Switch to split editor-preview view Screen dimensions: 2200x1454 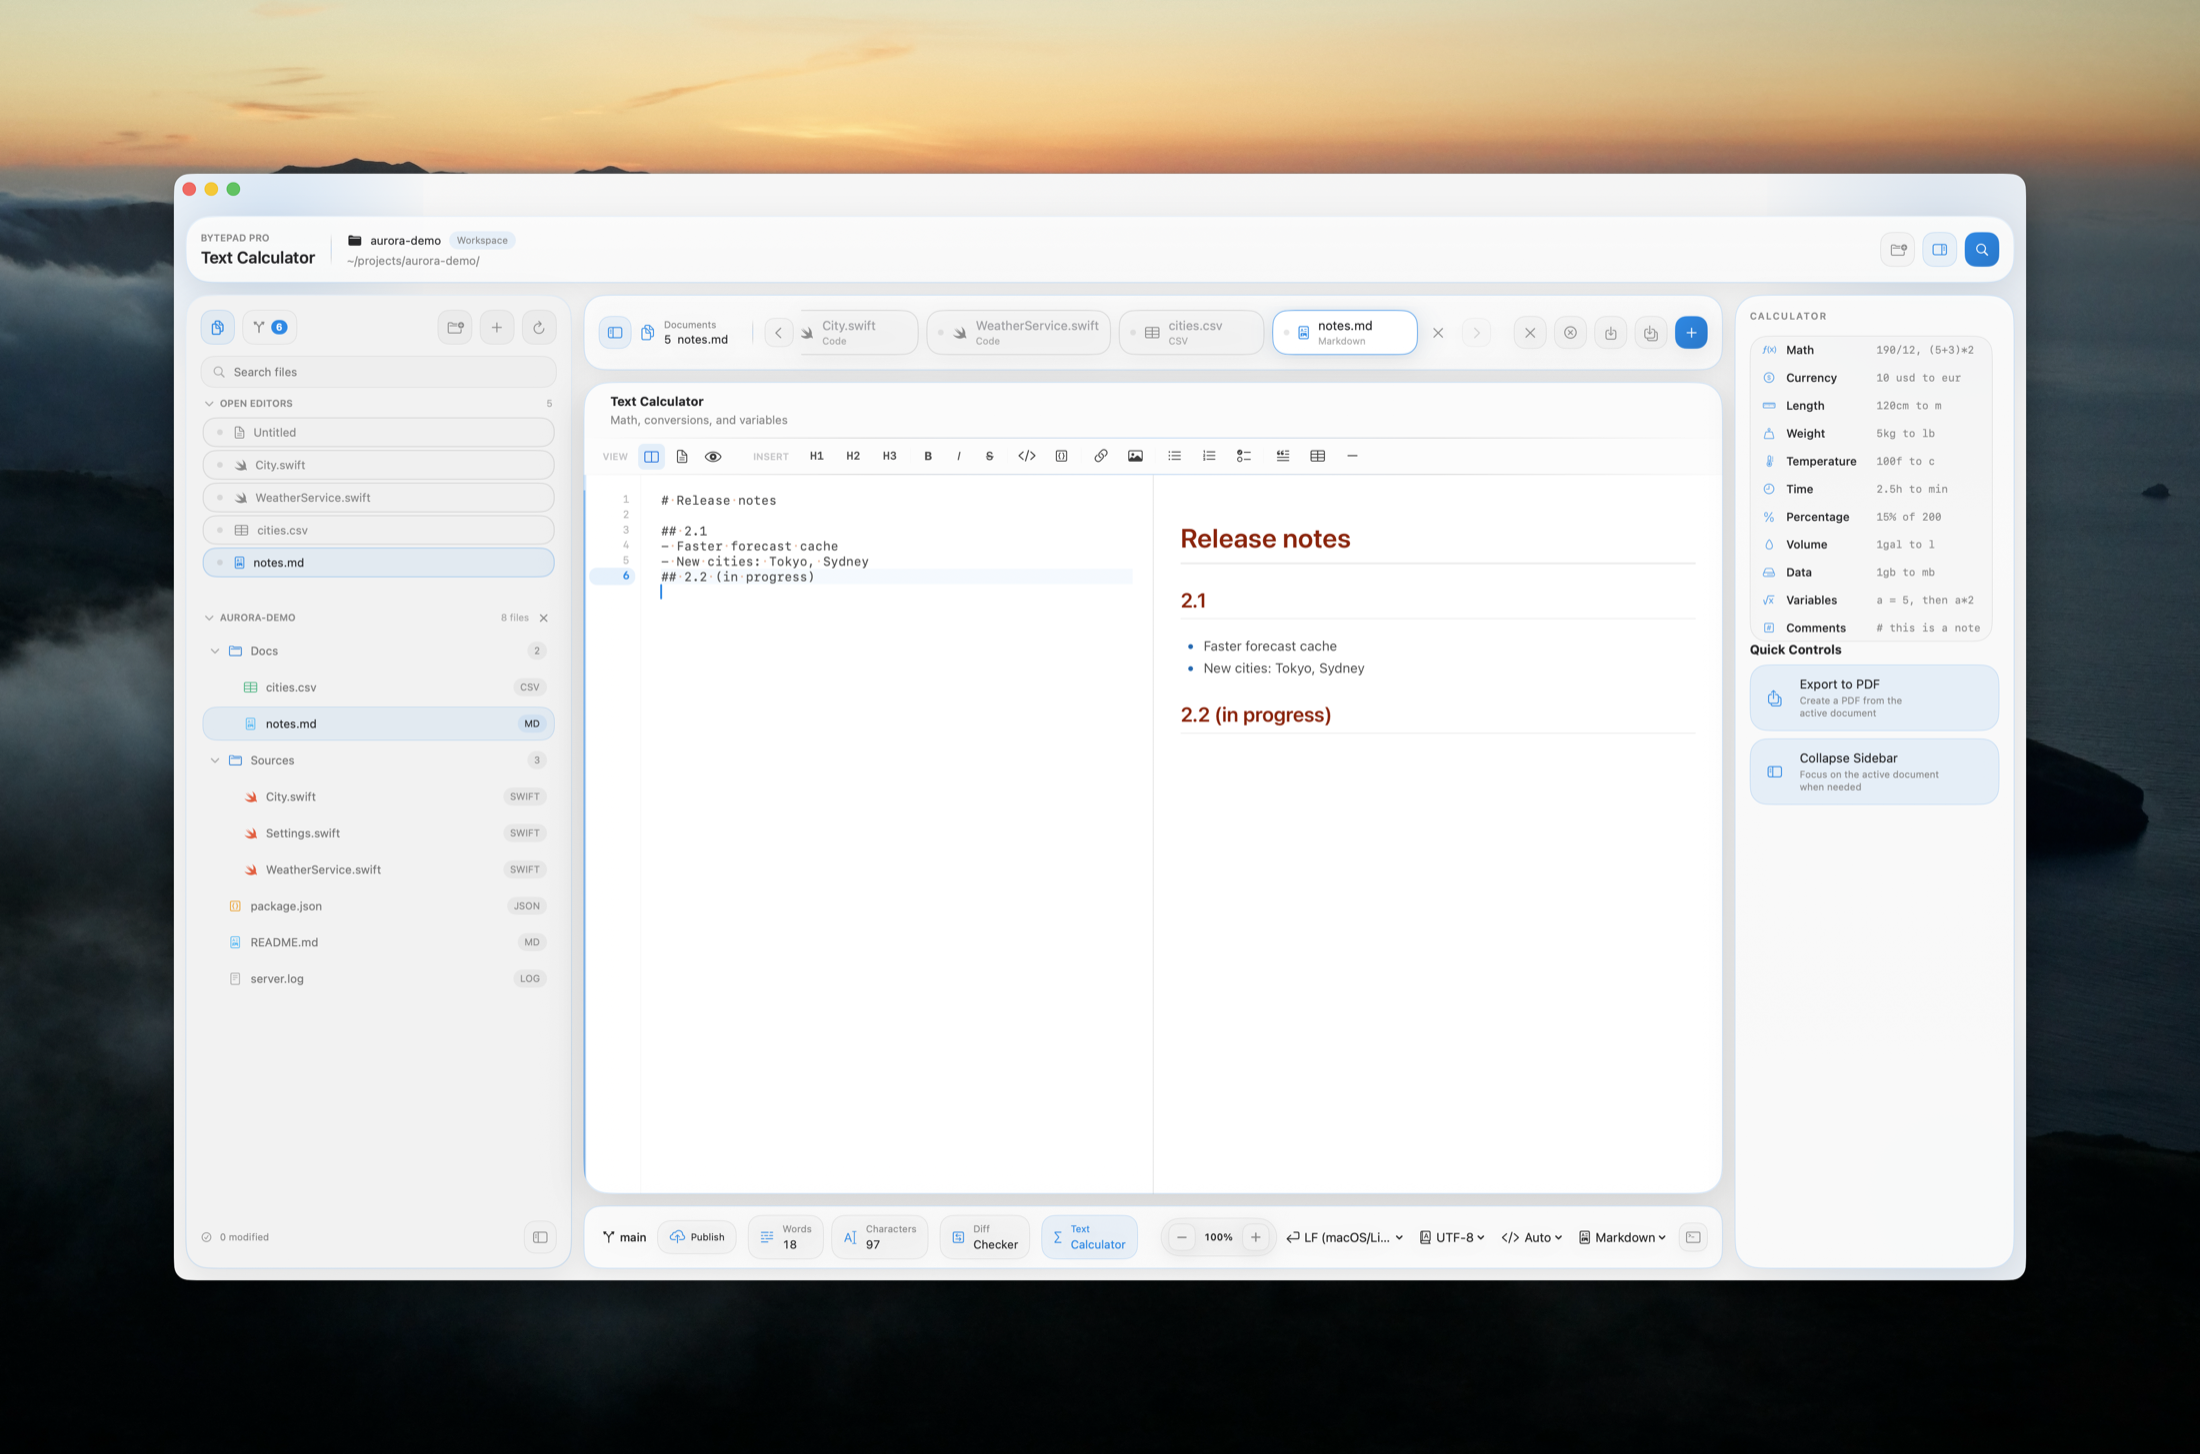[x=651, y=456]
